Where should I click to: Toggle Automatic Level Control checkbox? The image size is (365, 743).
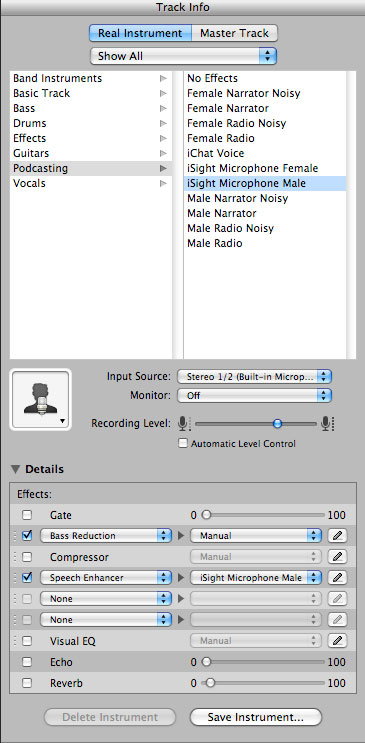click(x=182, y=444)
